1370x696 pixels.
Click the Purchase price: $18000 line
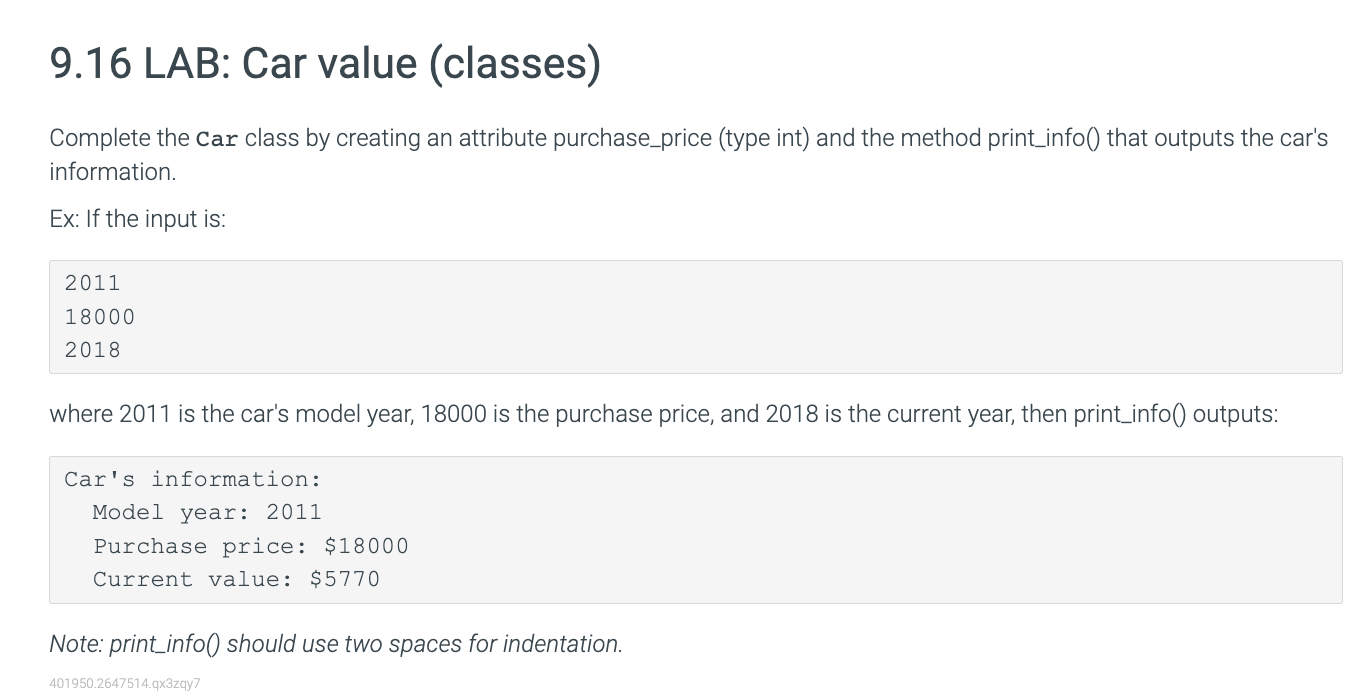click(x=251, y=546)
